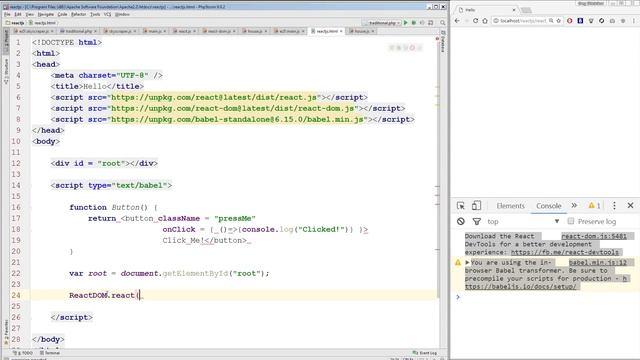Open the Chrome three-dot menu
The width and height of the screenshot is (640, 360).
pyautogui.click(x=634, y=20)
